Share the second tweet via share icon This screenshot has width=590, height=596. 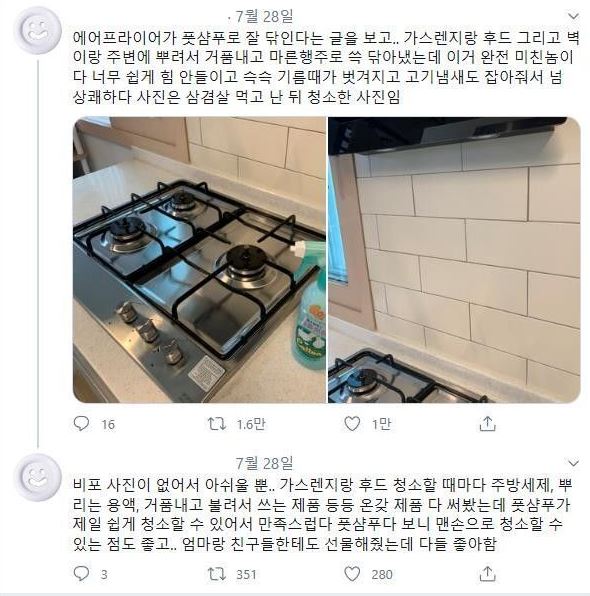487,574
